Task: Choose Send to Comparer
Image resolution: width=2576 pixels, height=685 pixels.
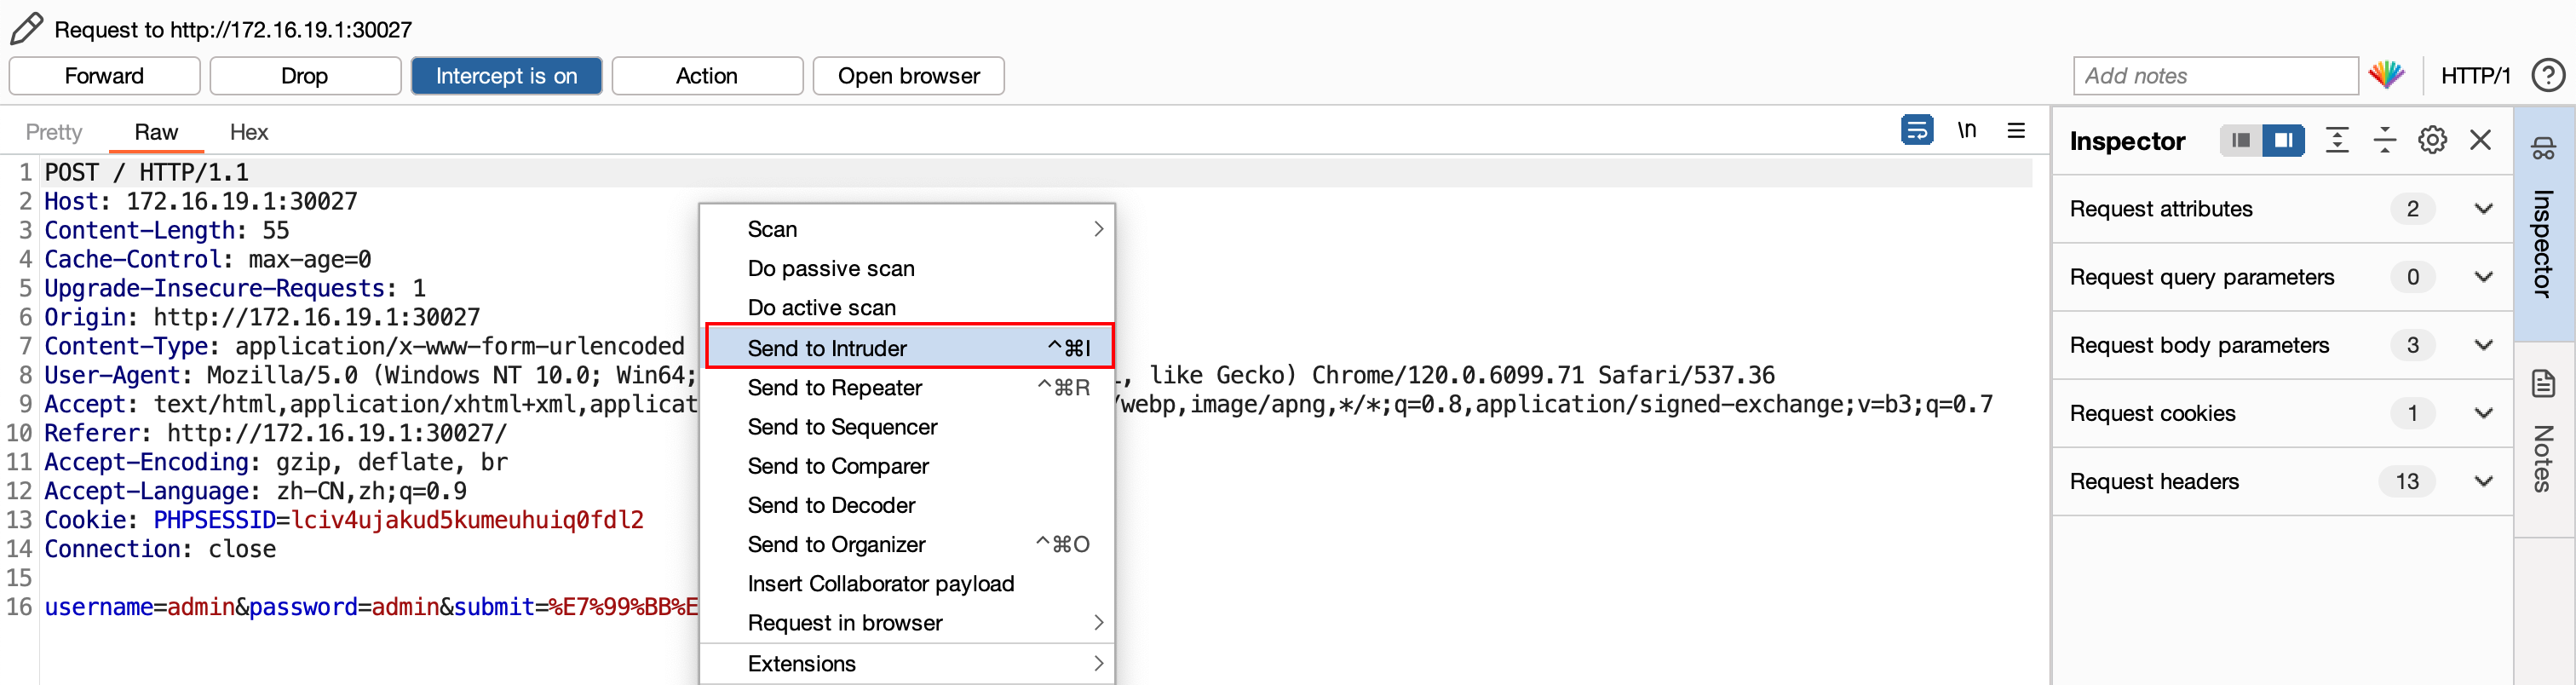Action: (x=909, y=466)
